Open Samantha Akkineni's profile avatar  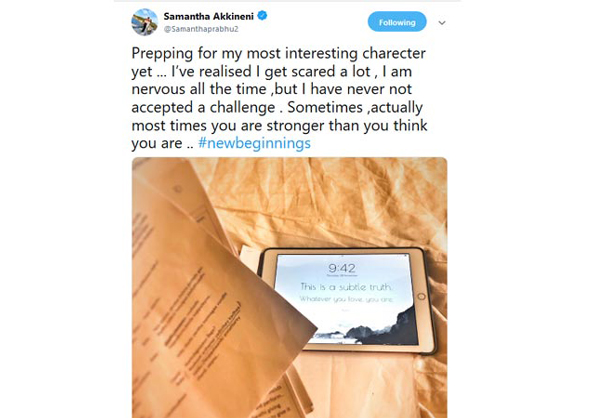click(144, 22)
